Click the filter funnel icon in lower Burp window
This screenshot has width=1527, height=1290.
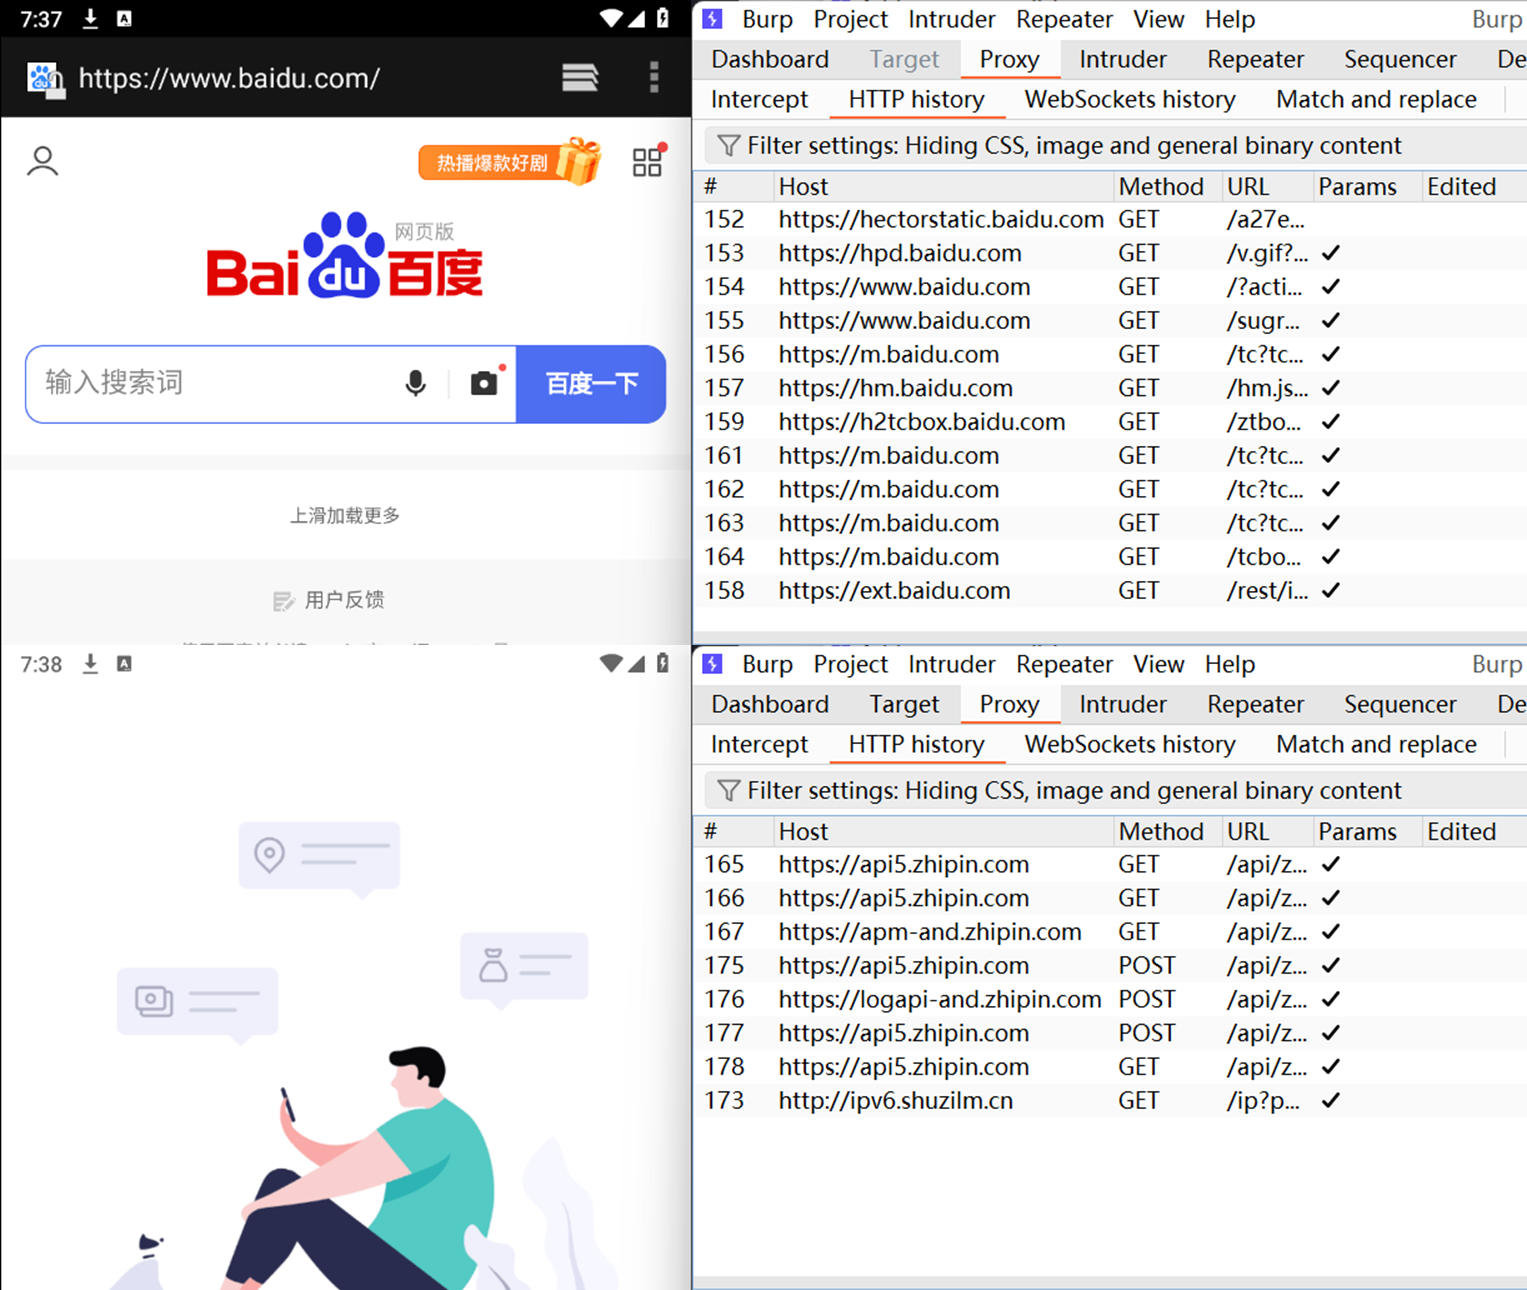click(x=729, y=791)
